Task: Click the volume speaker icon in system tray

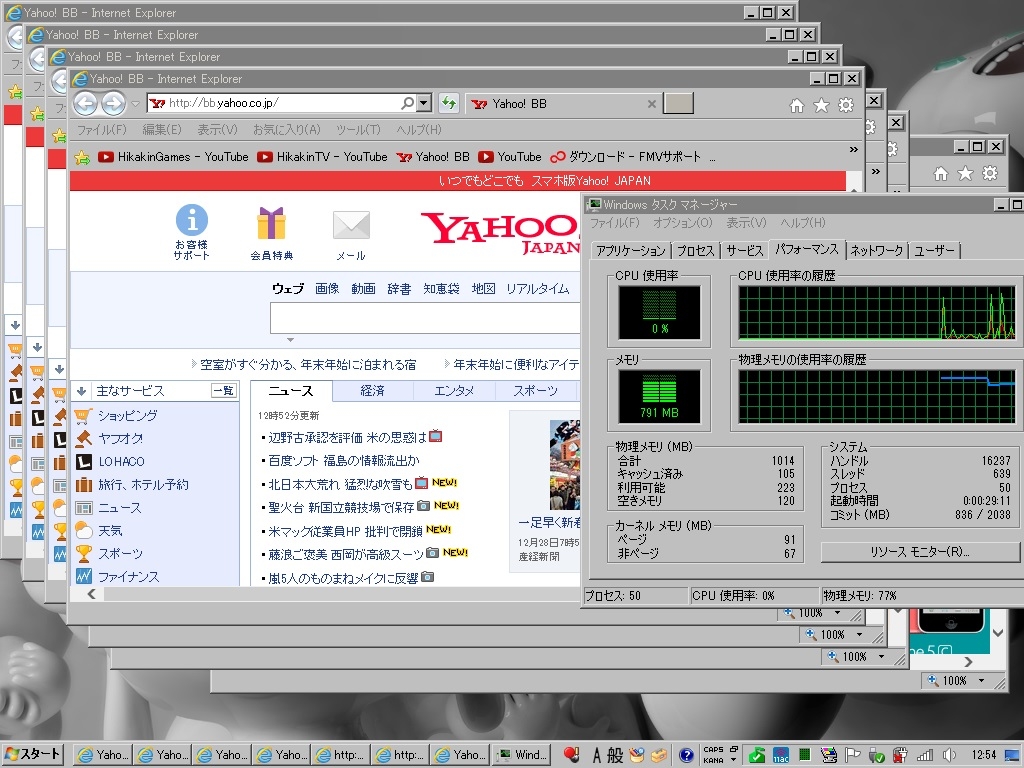Action: coord(950,755)
